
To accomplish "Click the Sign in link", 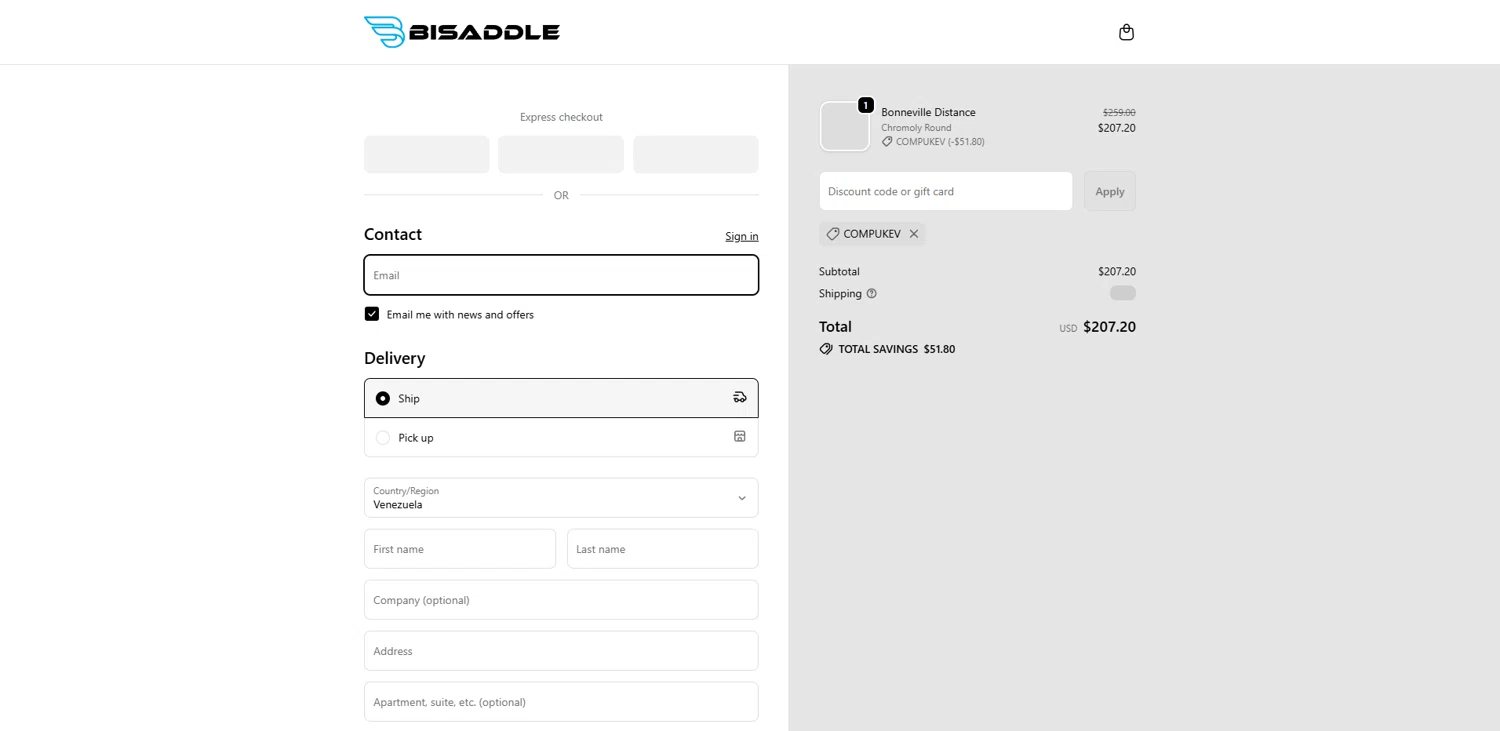I will [742, 237].
